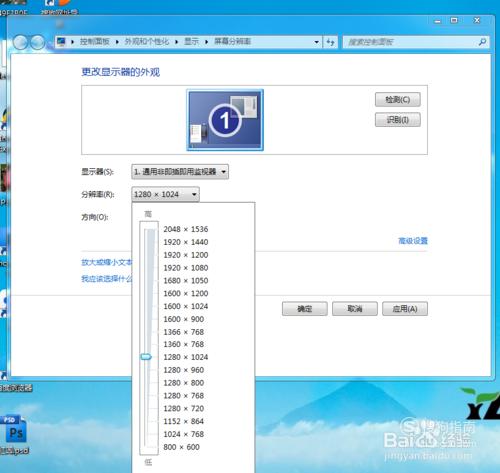Click the 识别(I) identify button

(x=398, y=120)
